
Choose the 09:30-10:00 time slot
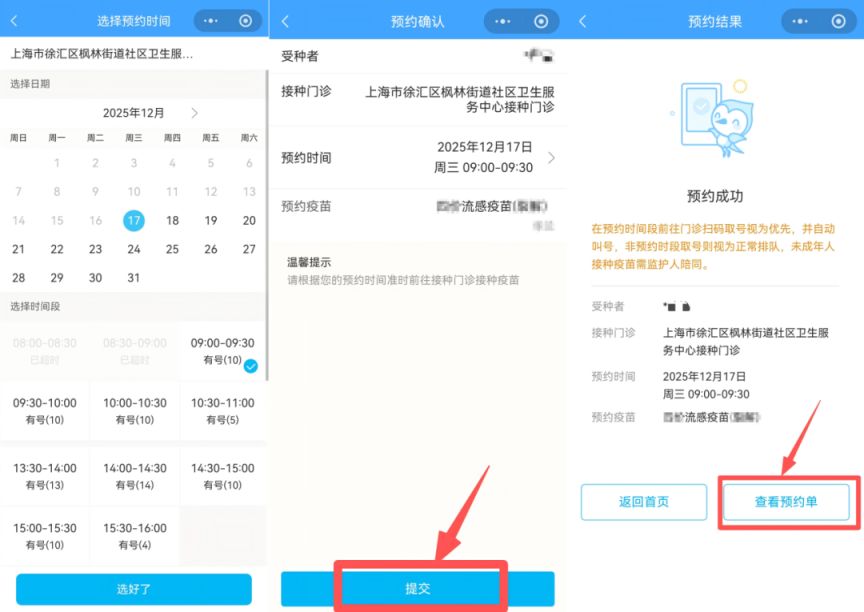pyautogui.click(x=45, y=411)
